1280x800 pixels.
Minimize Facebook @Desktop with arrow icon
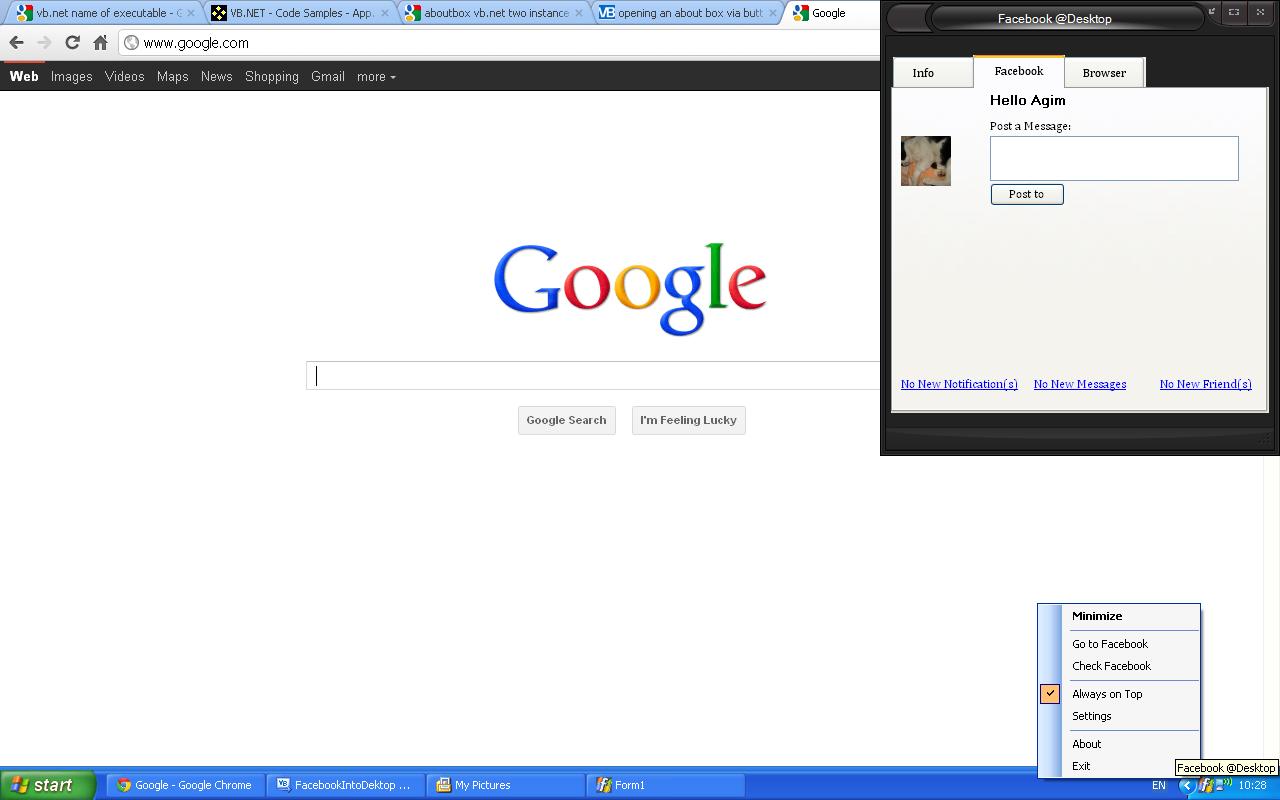click(x=1212, y=12)
